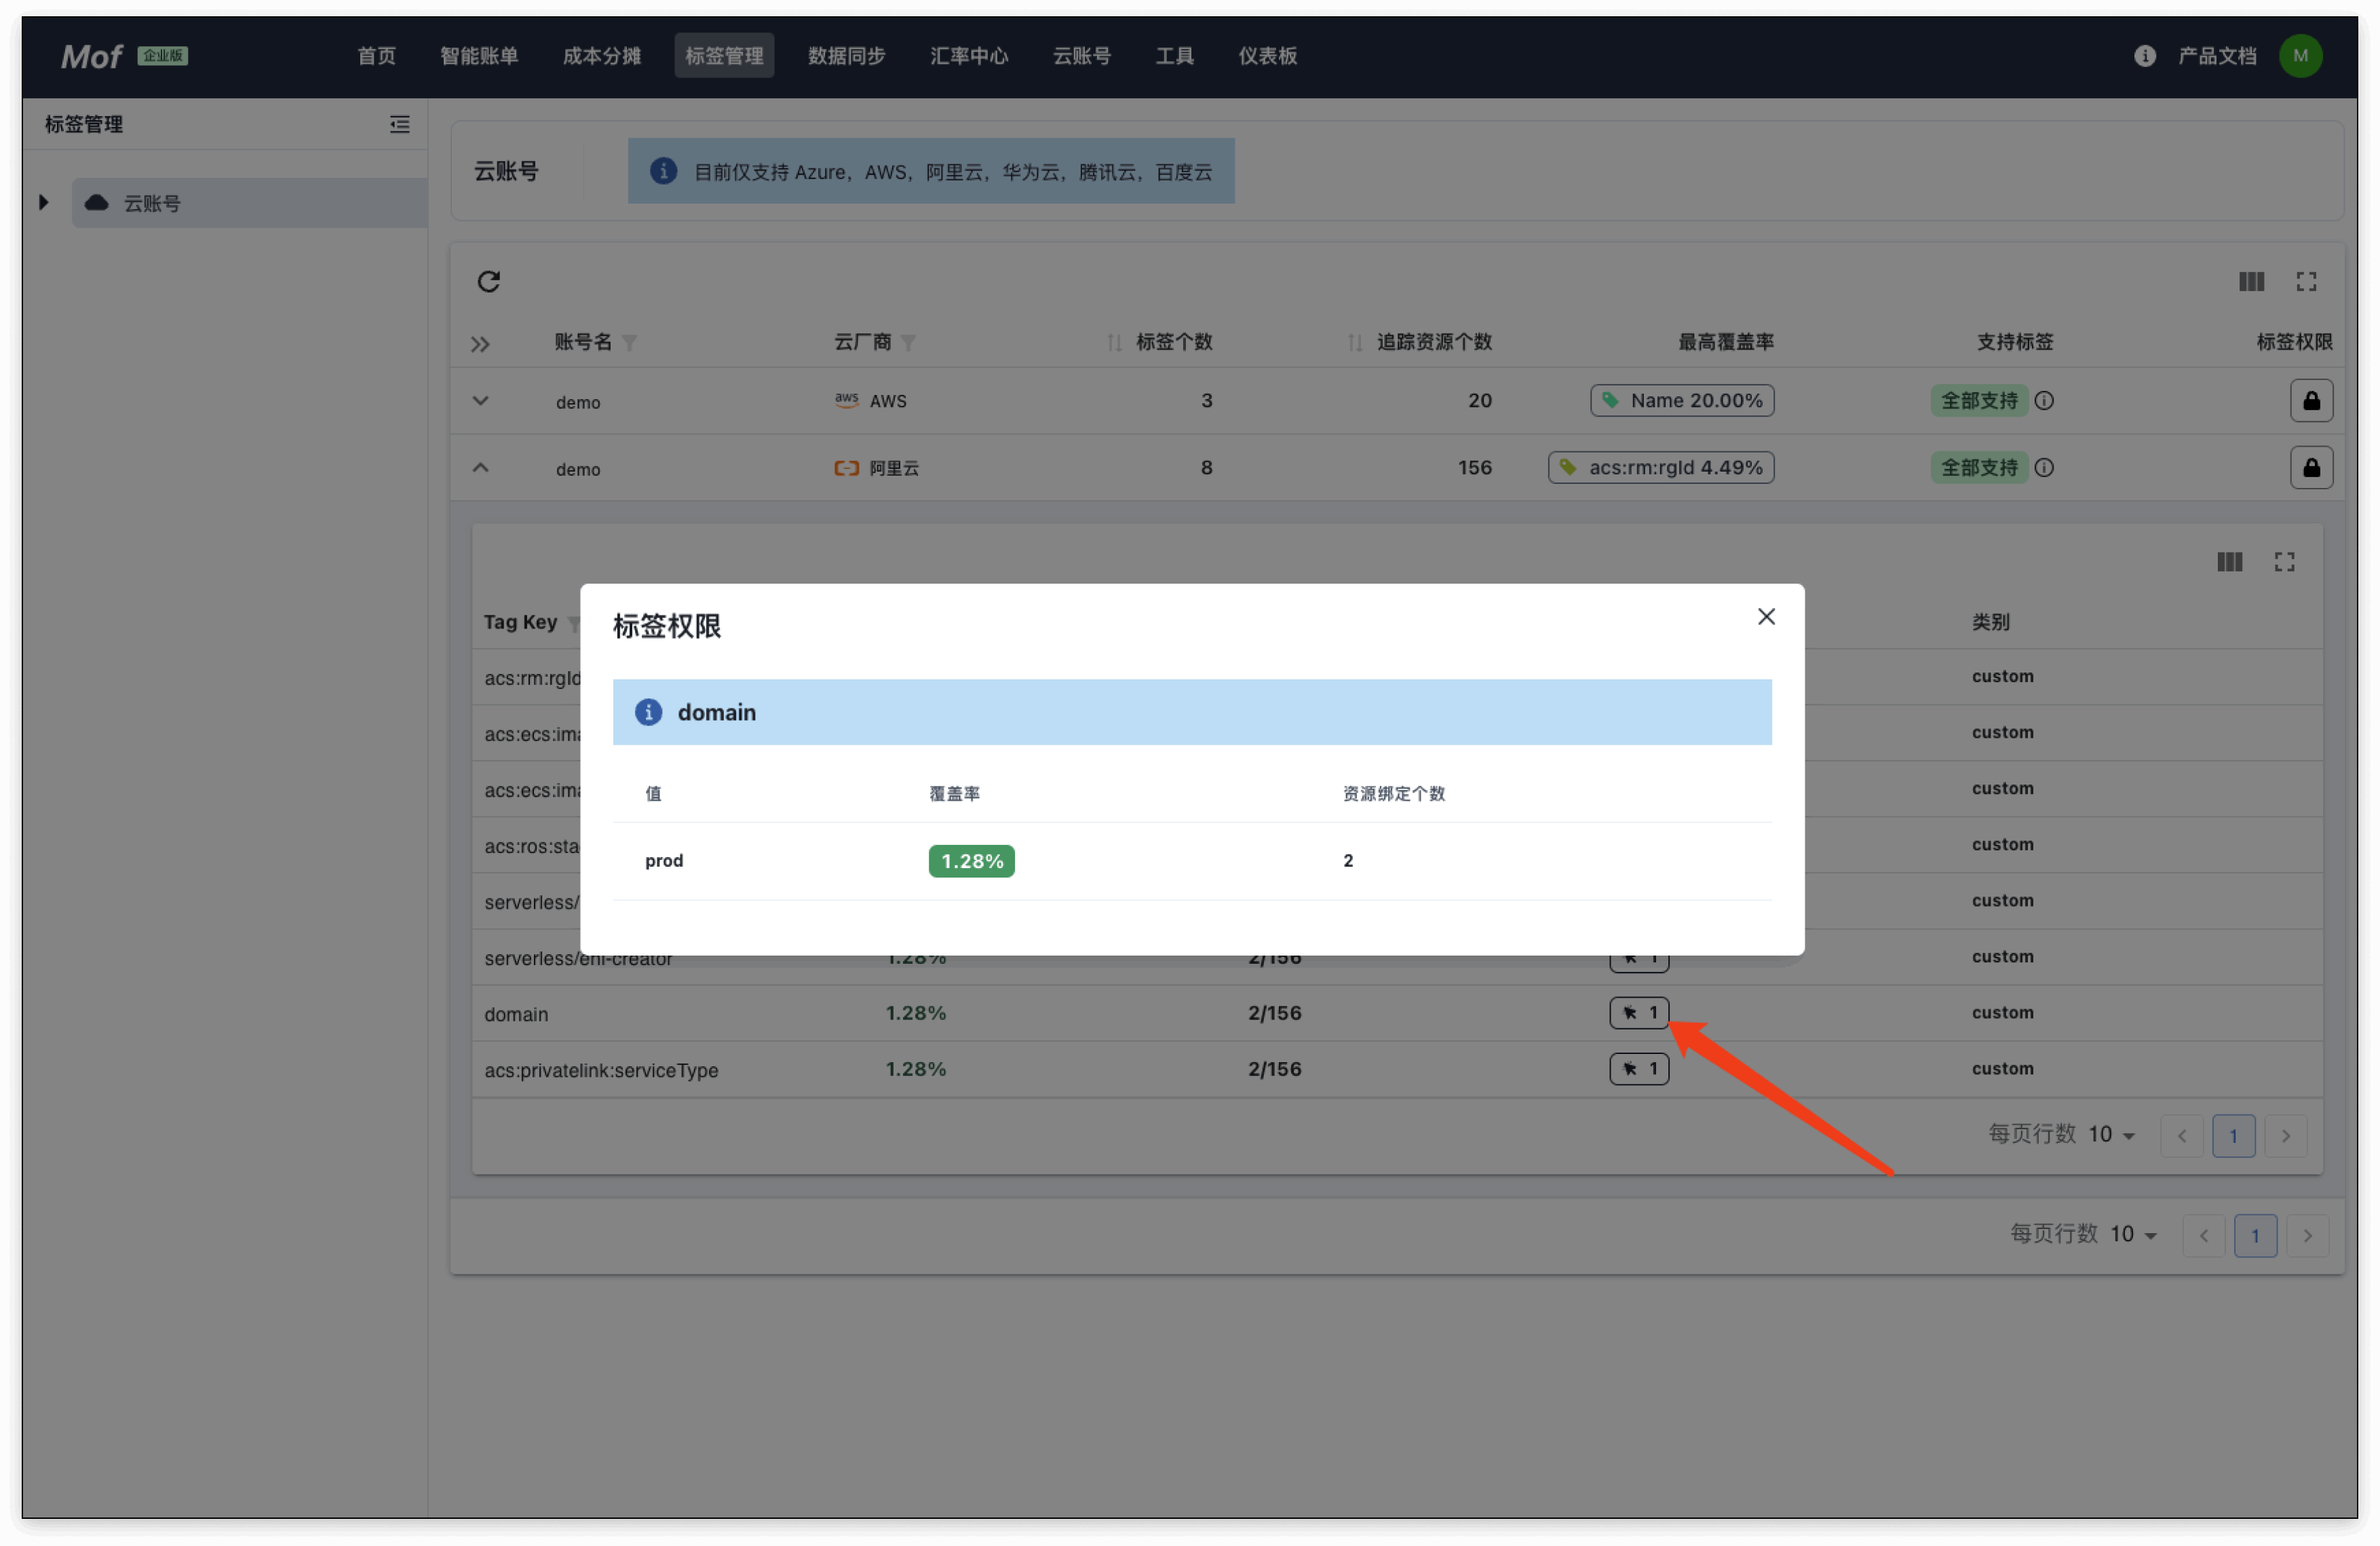Click permission badge in domain row
Screen dimensions: 2380x1546
coord(1639,1013)
